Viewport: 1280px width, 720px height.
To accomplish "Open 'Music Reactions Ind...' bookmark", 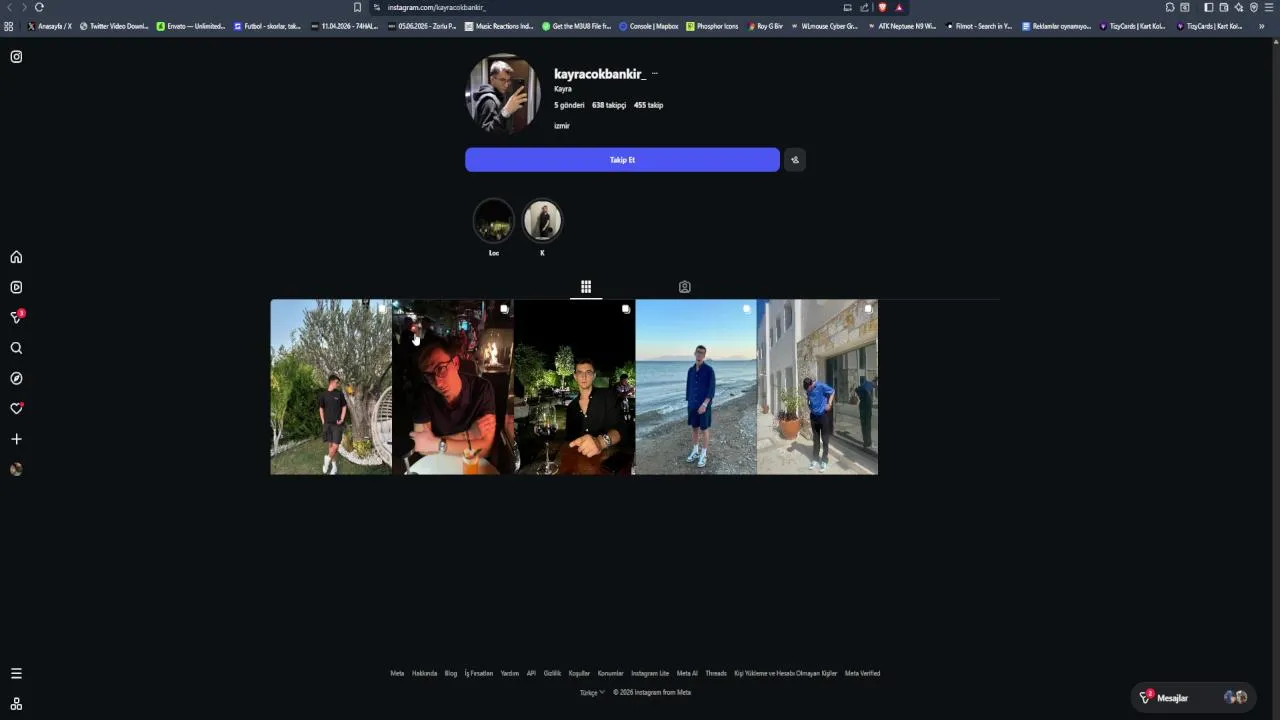I will [499, 26].
